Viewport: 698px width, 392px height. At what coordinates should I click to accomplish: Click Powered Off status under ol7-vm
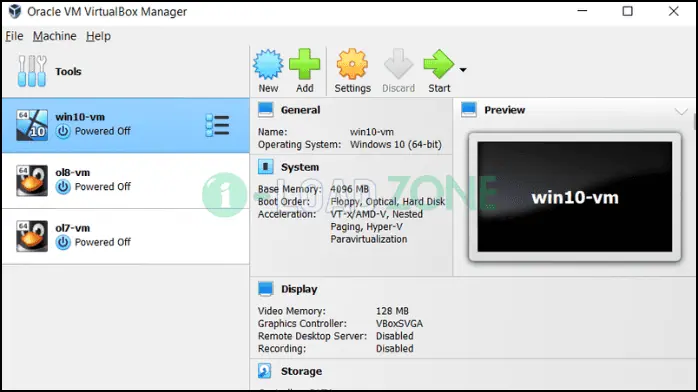[103, 242]
